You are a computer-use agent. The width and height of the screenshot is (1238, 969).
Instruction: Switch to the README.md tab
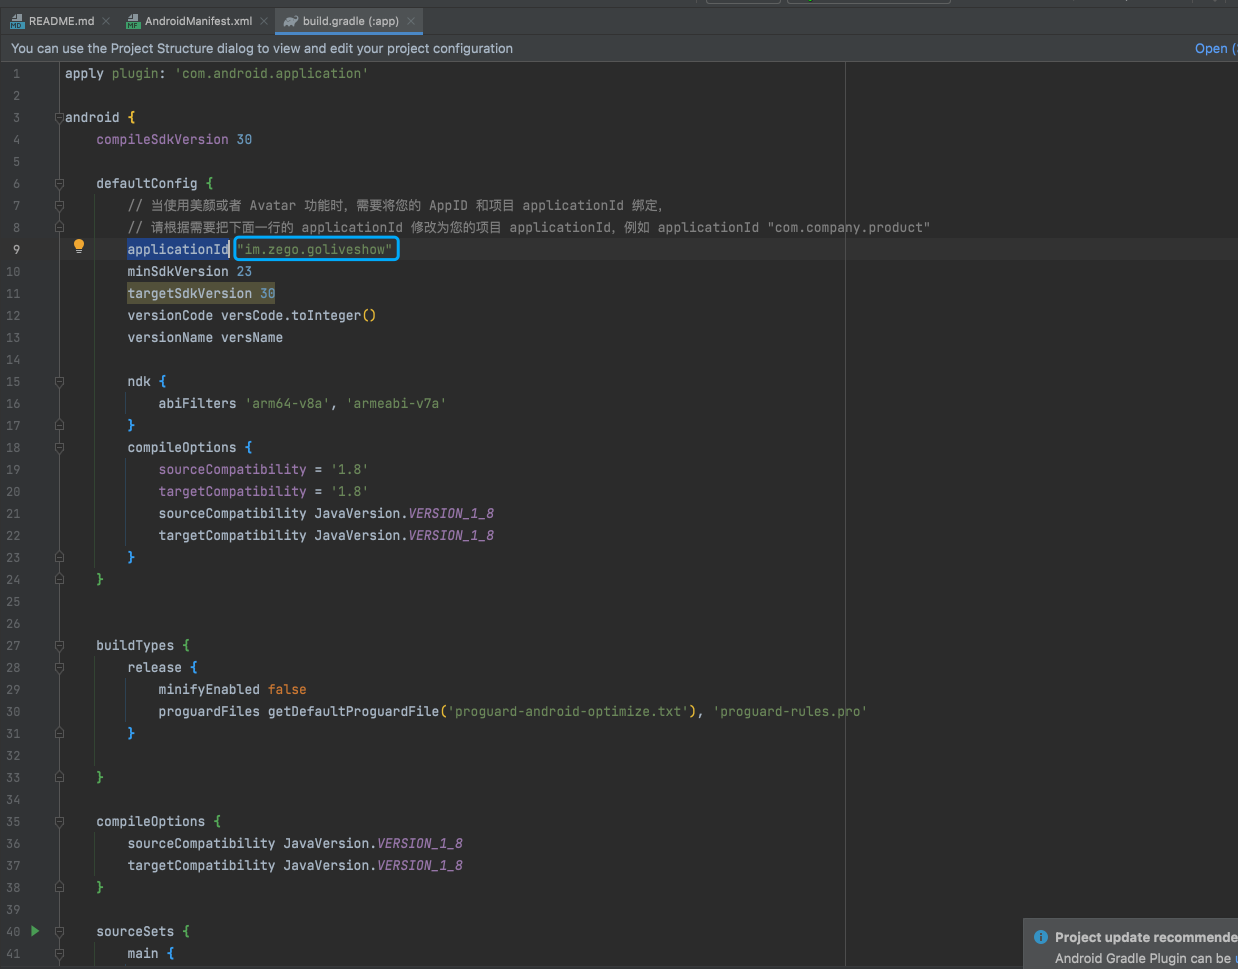pos(61,21)
